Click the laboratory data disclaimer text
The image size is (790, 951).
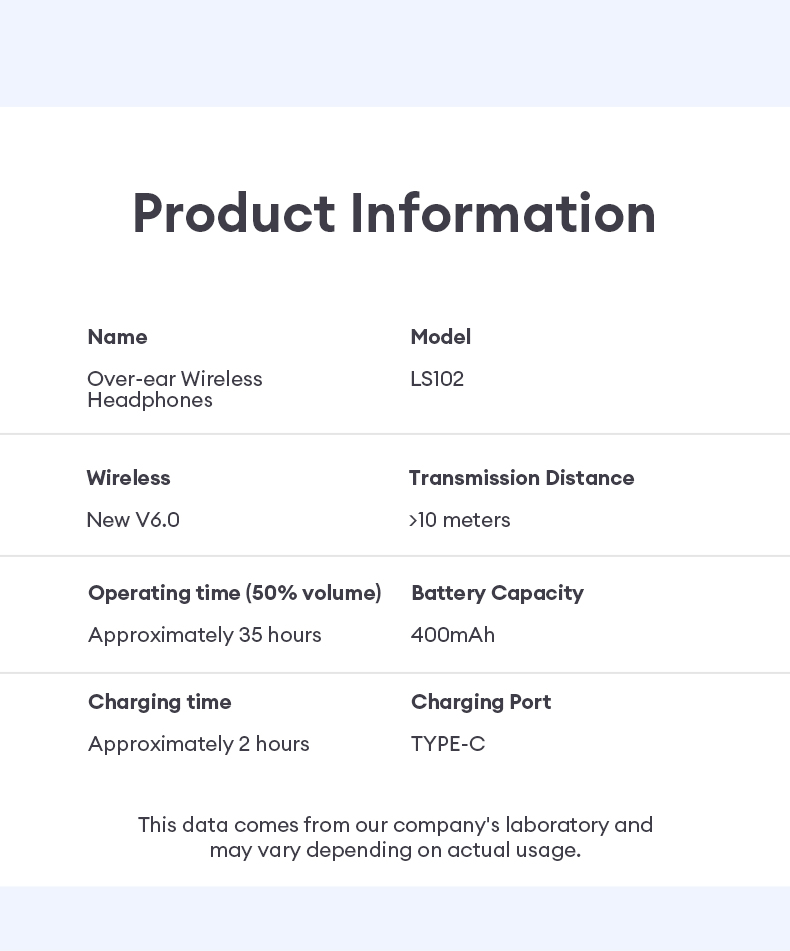pos(395,837)
